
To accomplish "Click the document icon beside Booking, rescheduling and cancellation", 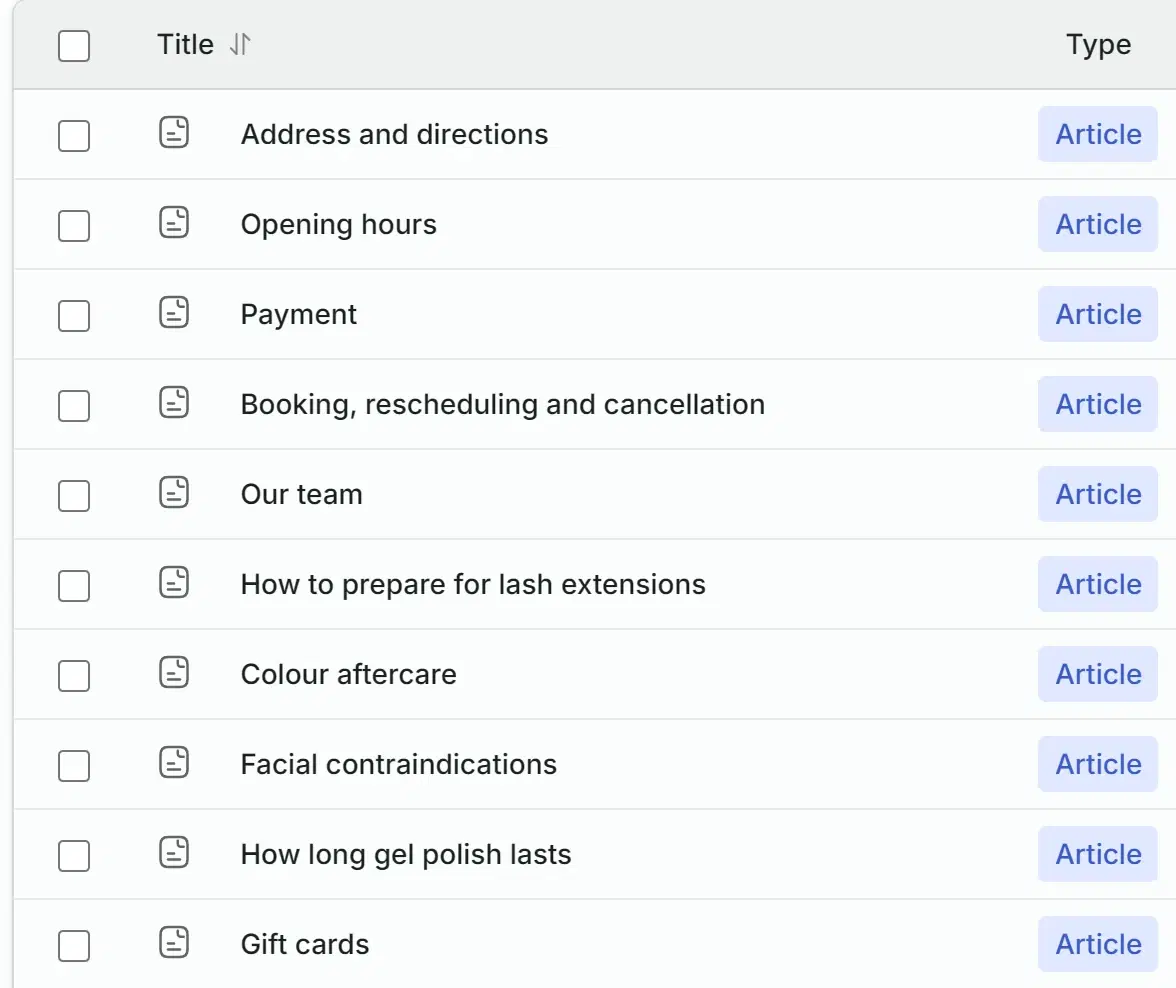I will [x=174, y=403].
